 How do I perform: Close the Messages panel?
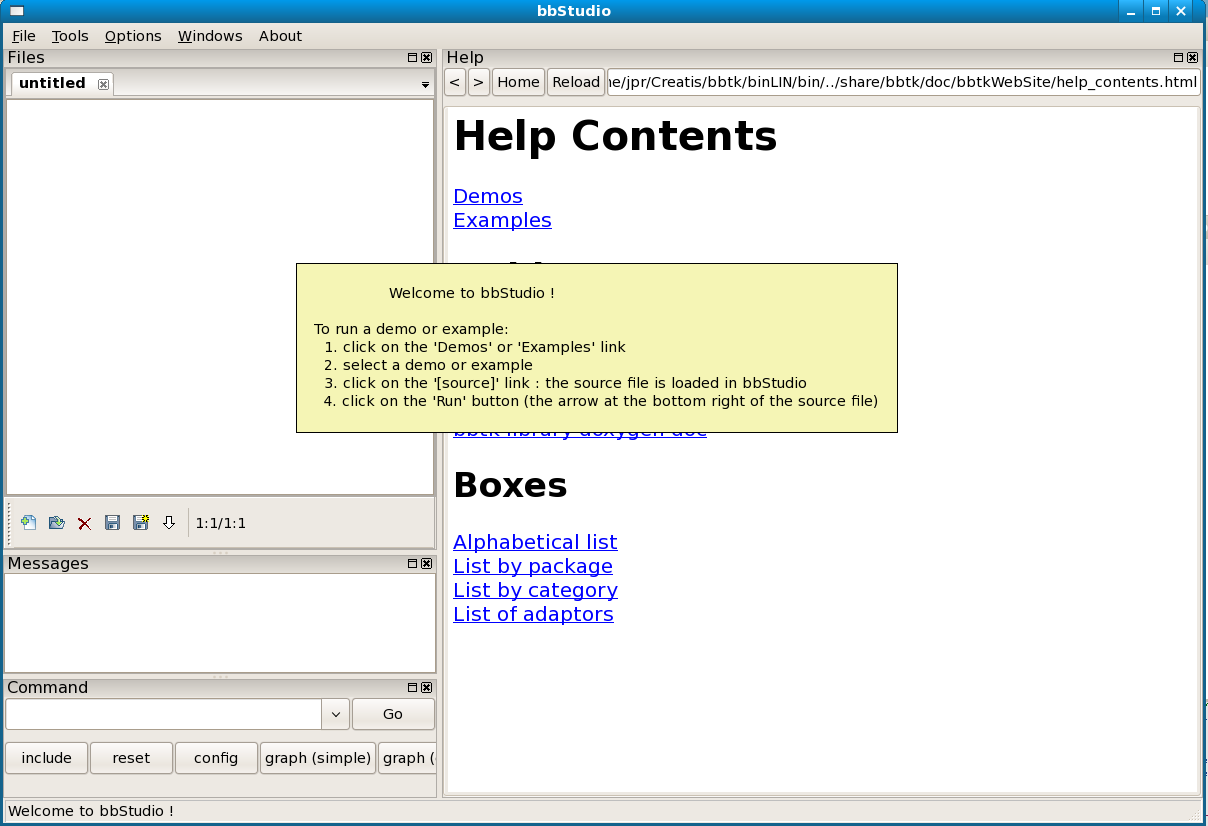pyautogui.click(x=427, y=564)
